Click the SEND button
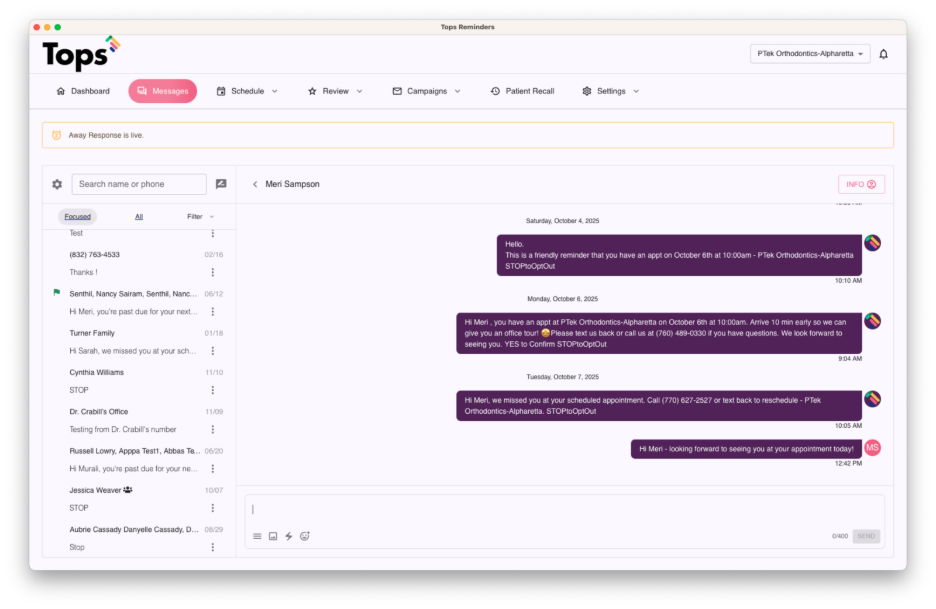936x609 pixels. [x=866, y=536]
